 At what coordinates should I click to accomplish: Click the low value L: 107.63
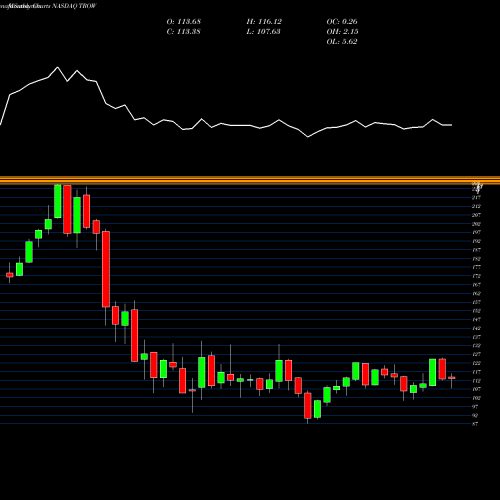(263, 32)
